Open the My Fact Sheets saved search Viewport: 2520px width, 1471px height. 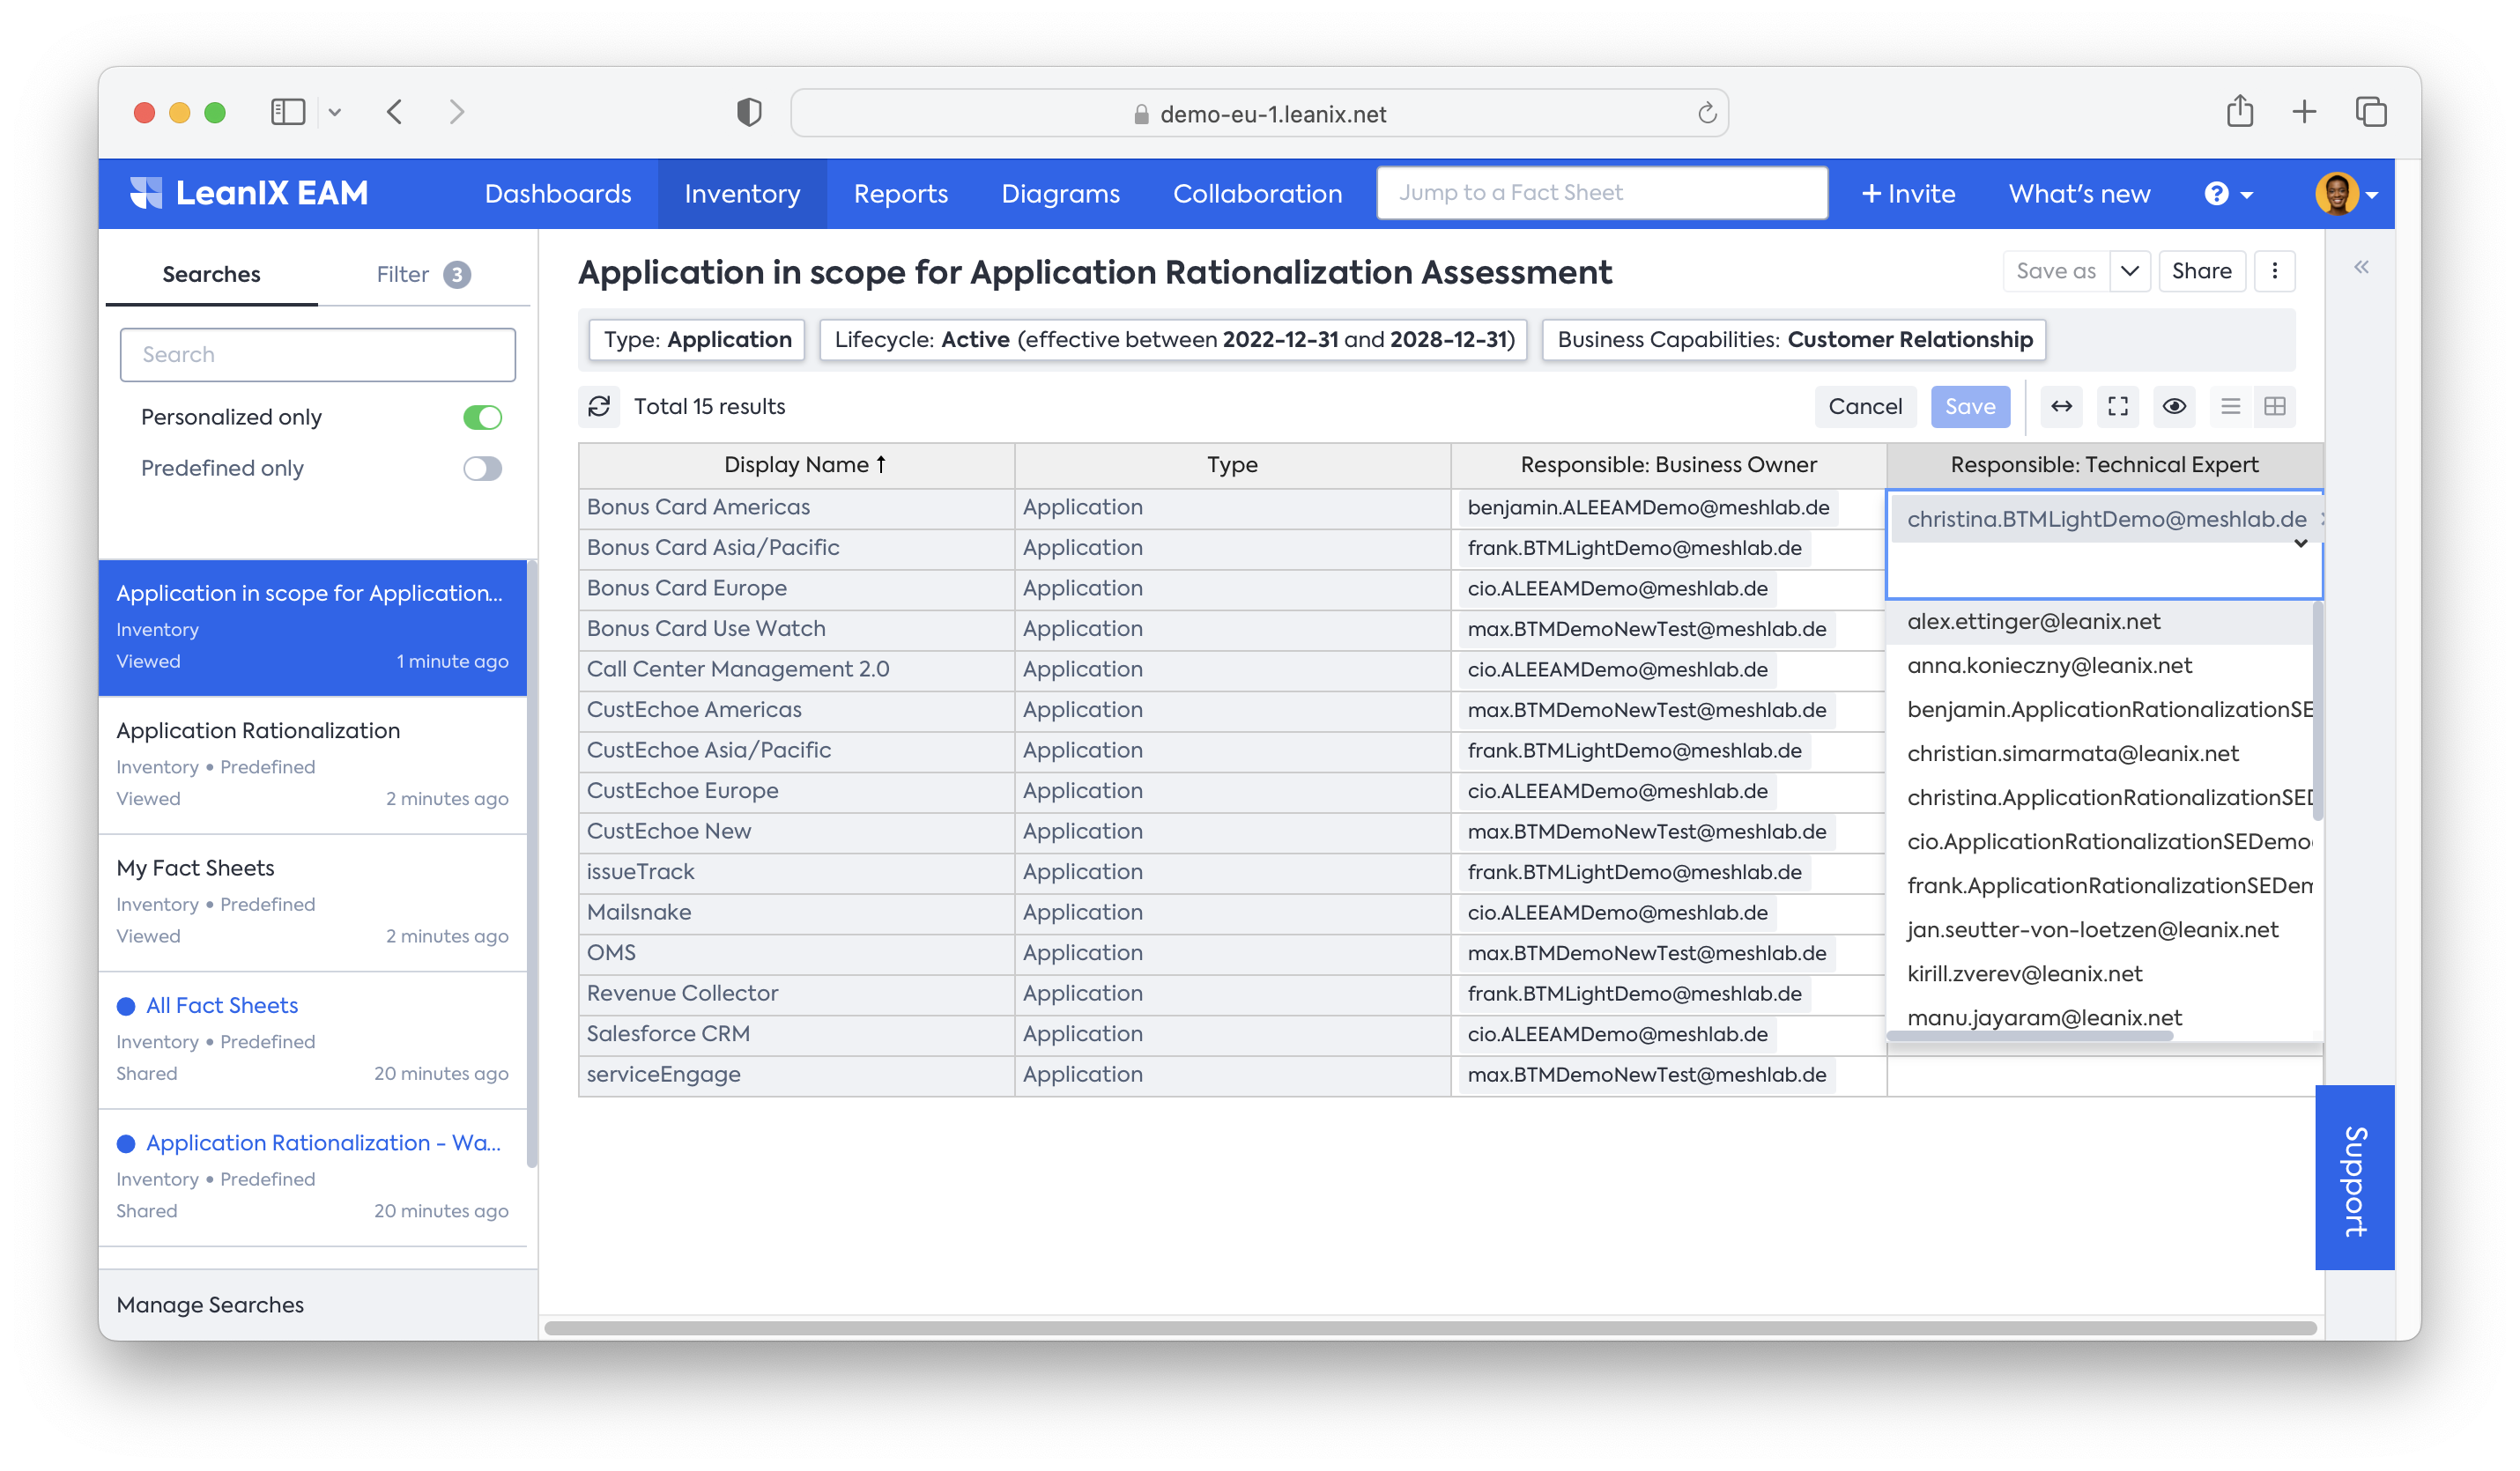tap(312, 901)
